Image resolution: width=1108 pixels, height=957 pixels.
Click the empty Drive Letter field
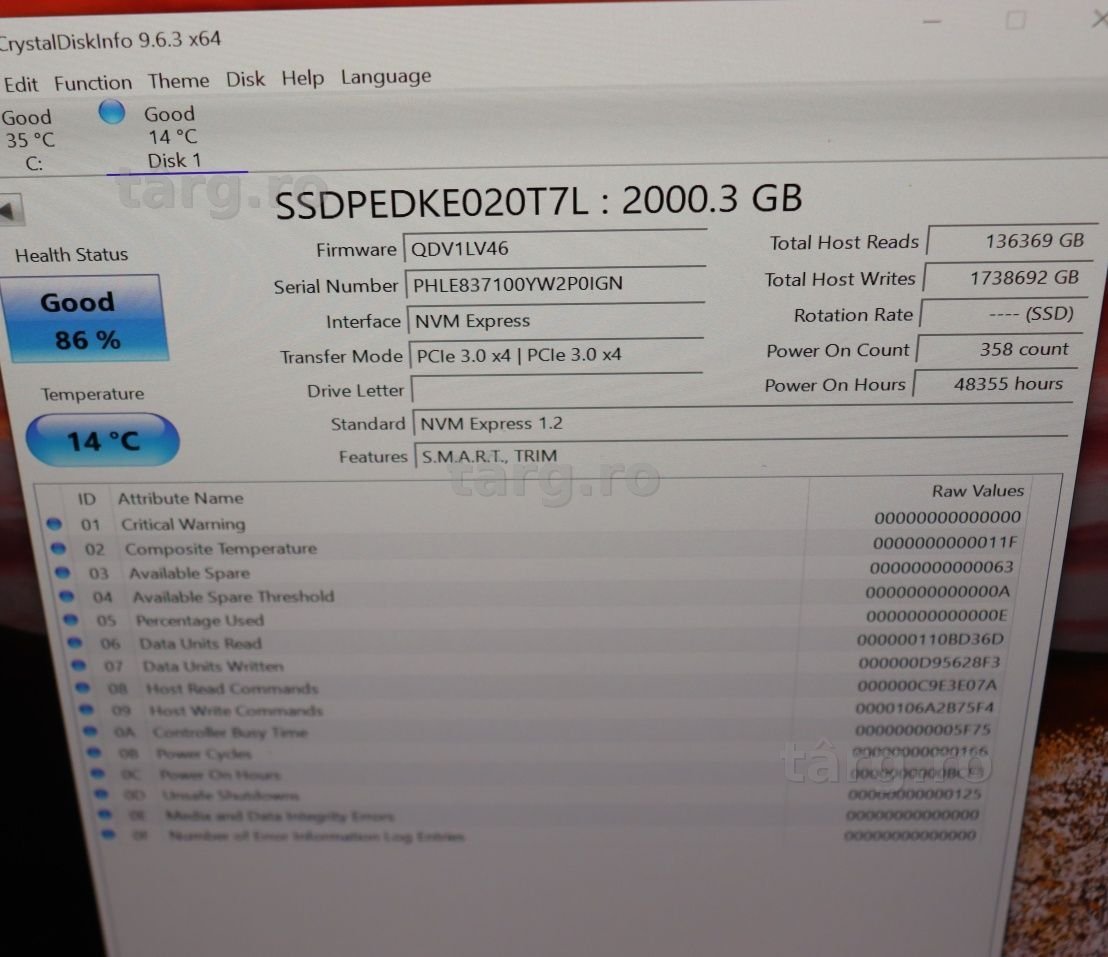557,389
